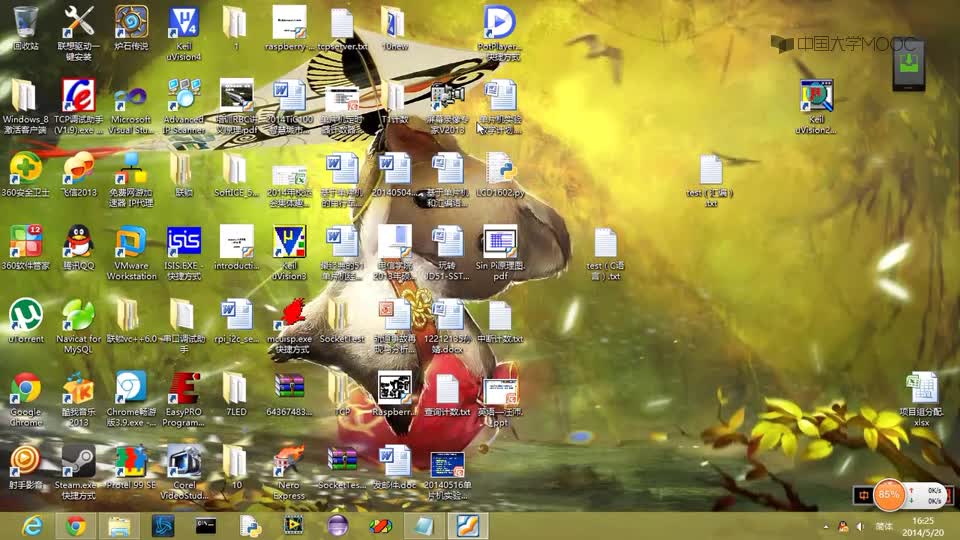960x540 pixels.
Task: Open the Windows_8 activation folder
Action: tap(25, 106)
